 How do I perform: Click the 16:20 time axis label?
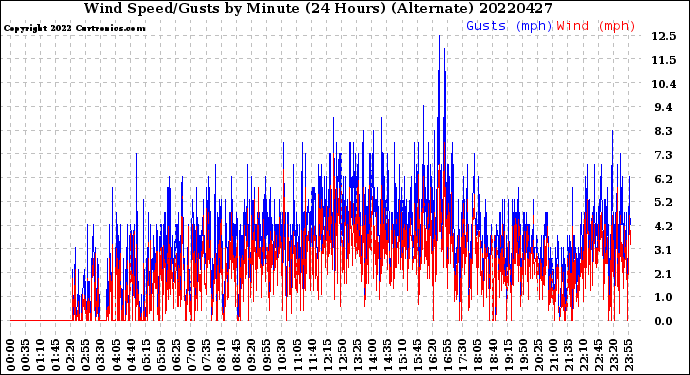pyautogui.click(x=432, y=355)
